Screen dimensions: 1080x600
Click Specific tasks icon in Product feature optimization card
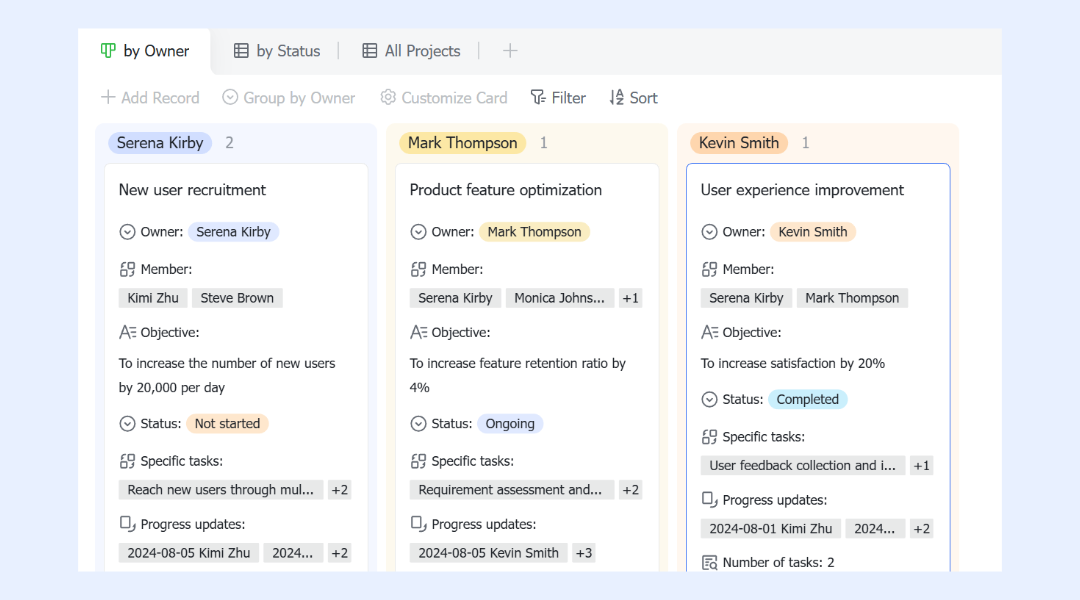(418, 461)
